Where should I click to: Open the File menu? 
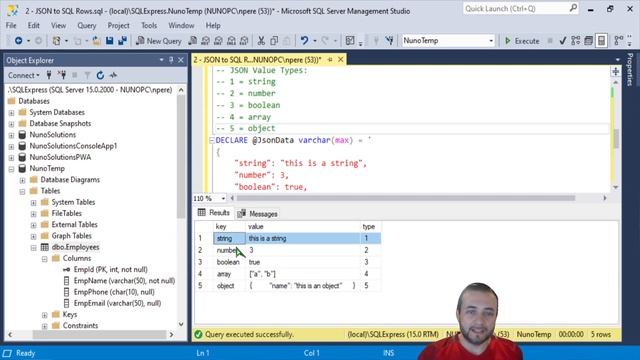[x=11, y=25]
